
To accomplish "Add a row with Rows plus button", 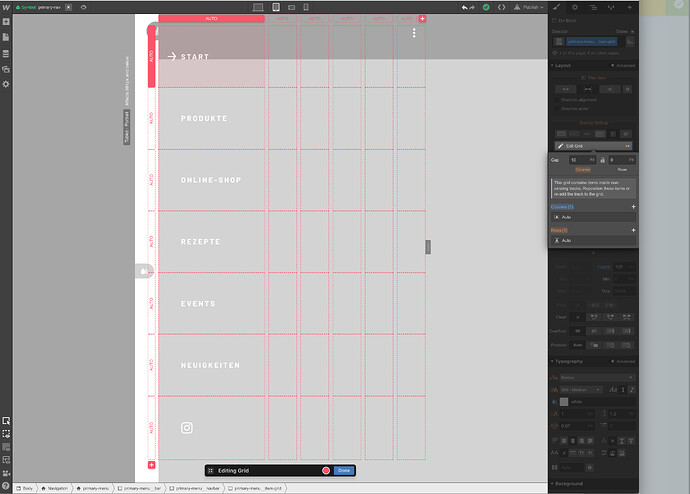I will pyautogui.click(x=633, y=230).
